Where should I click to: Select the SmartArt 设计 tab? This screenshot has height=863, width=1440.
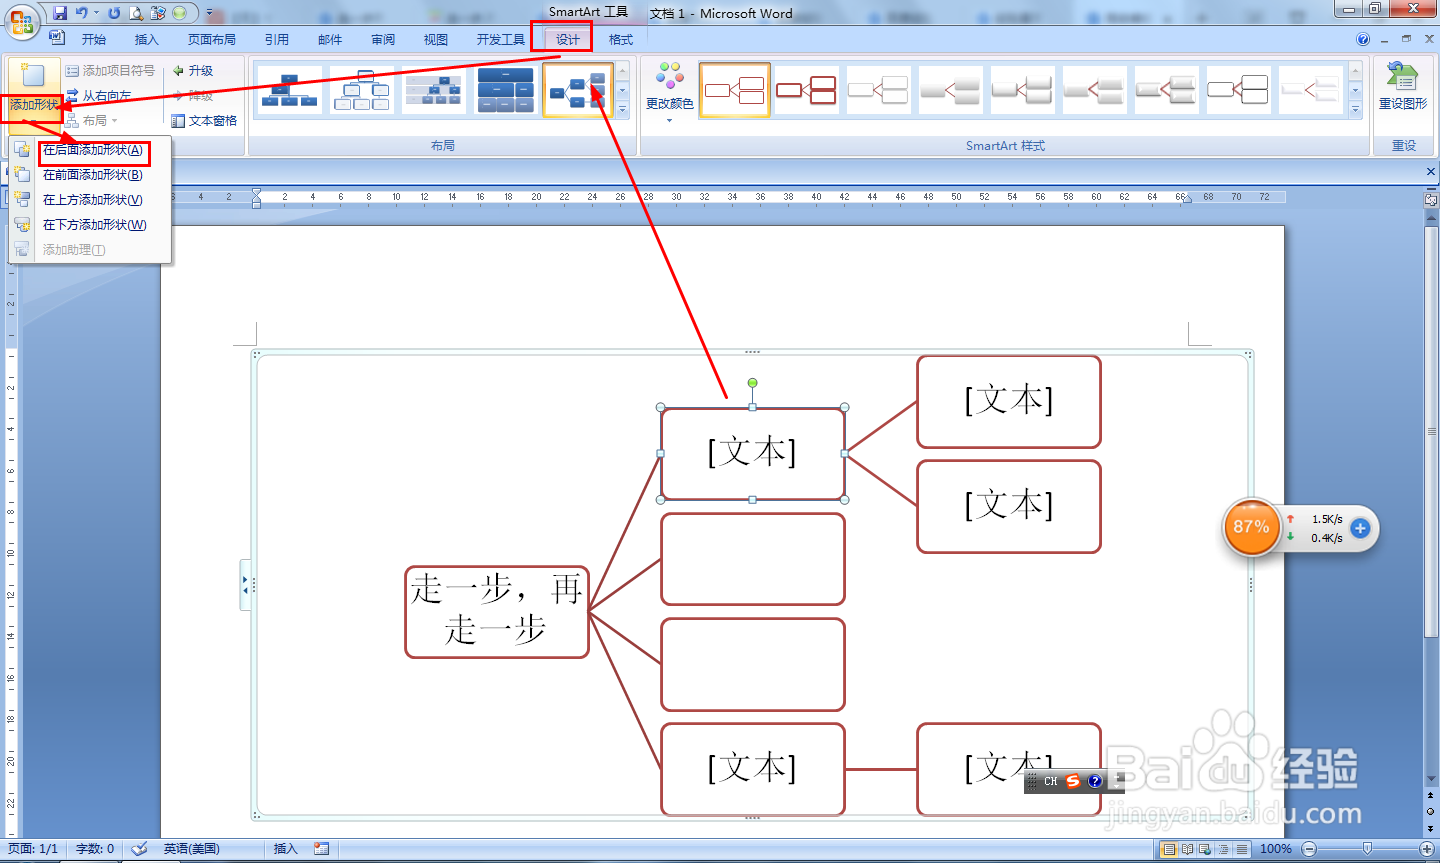pos(568,40)
